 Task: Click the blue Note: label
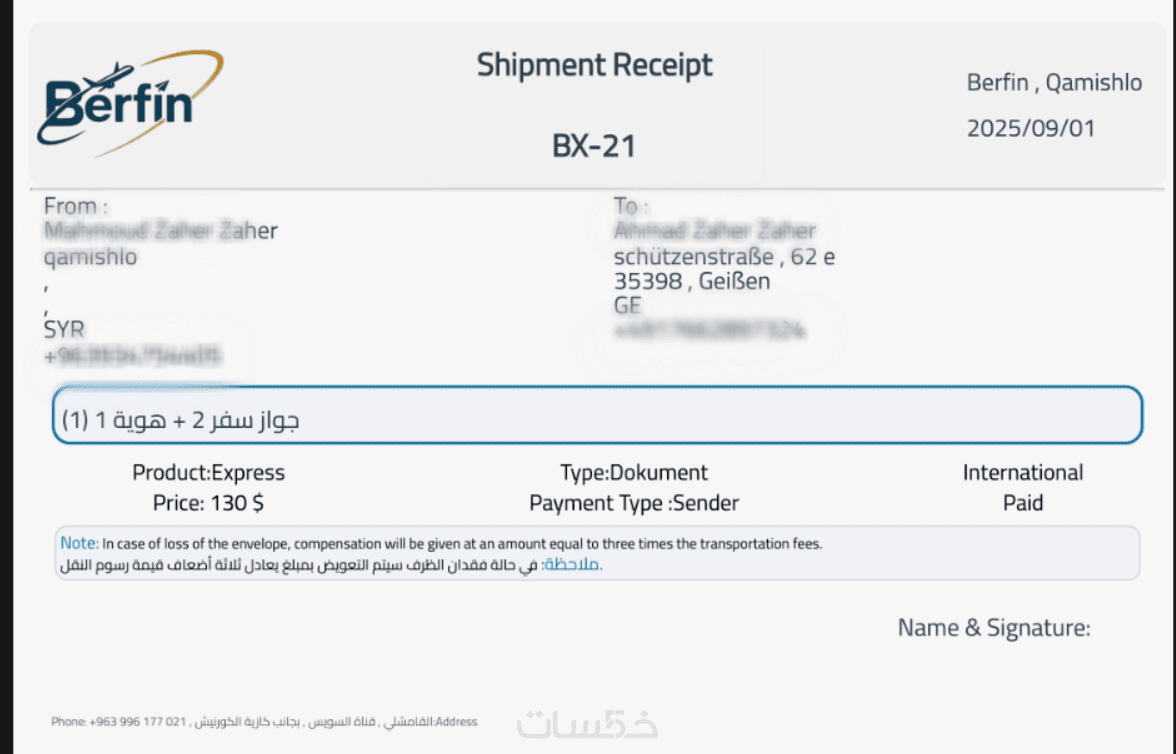tap(79, 543)
